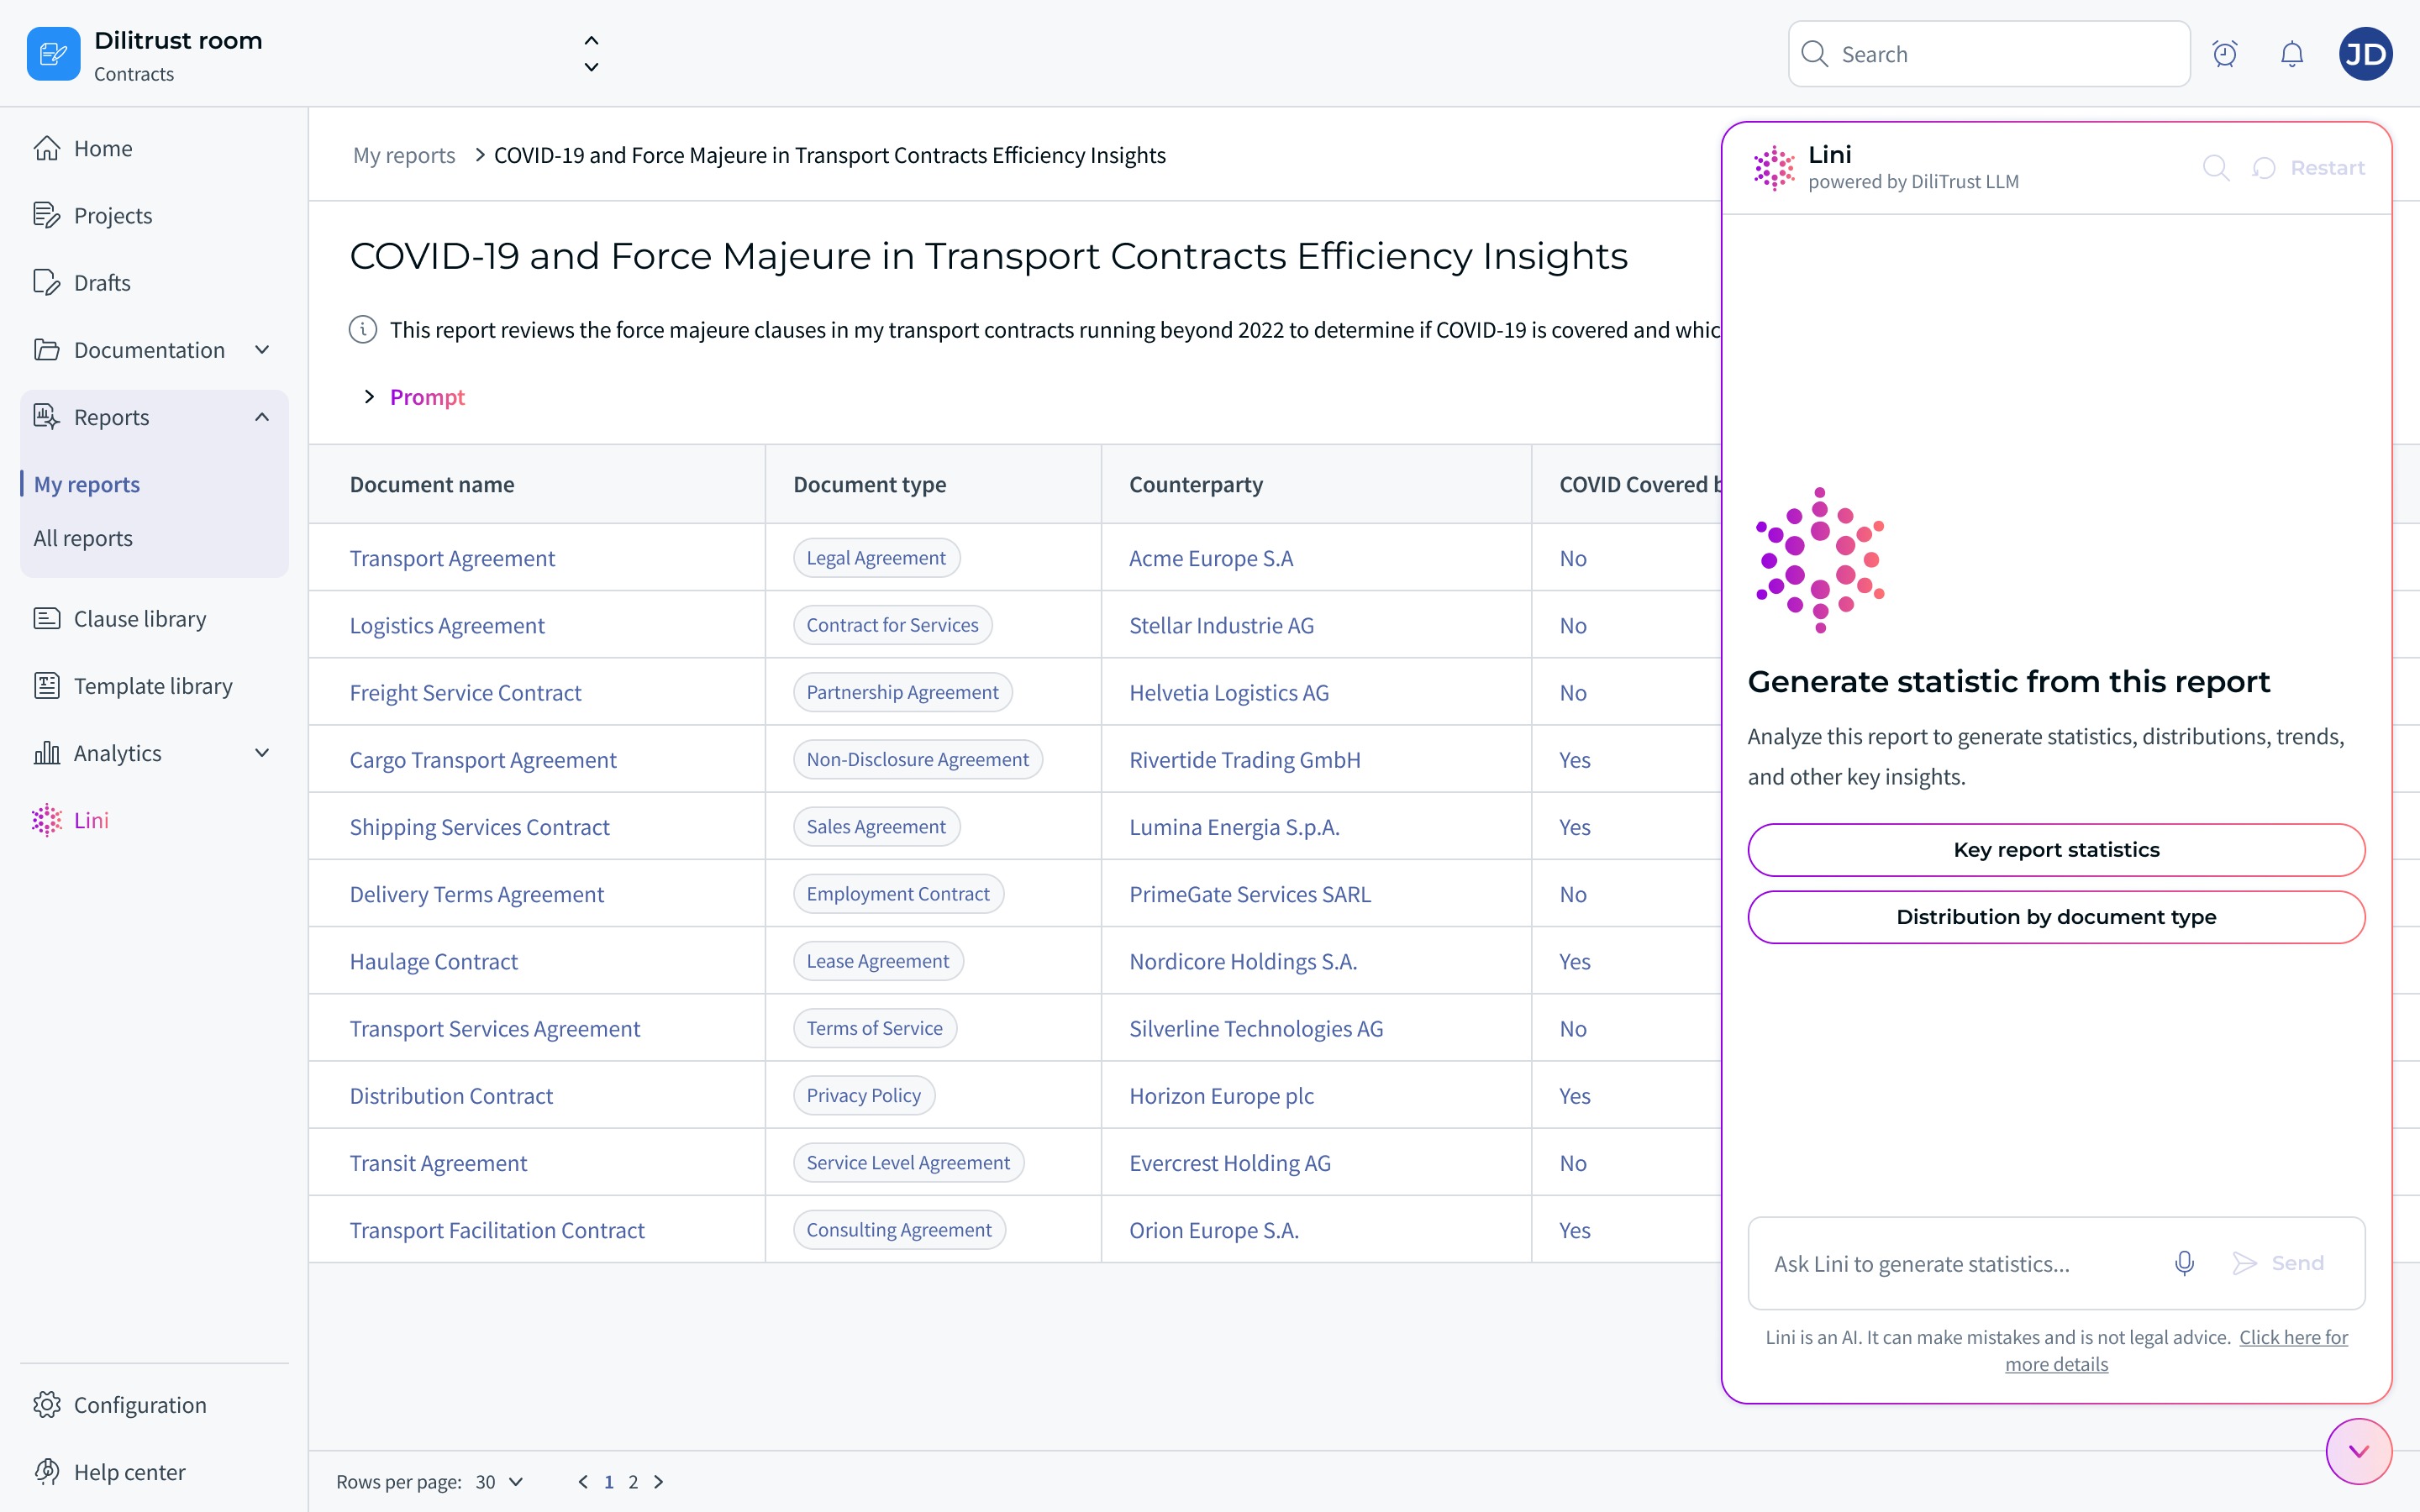Expand the Prompt section
Screen dimensions: 2420x1512
pyautogui.click(x=414, y=397)
